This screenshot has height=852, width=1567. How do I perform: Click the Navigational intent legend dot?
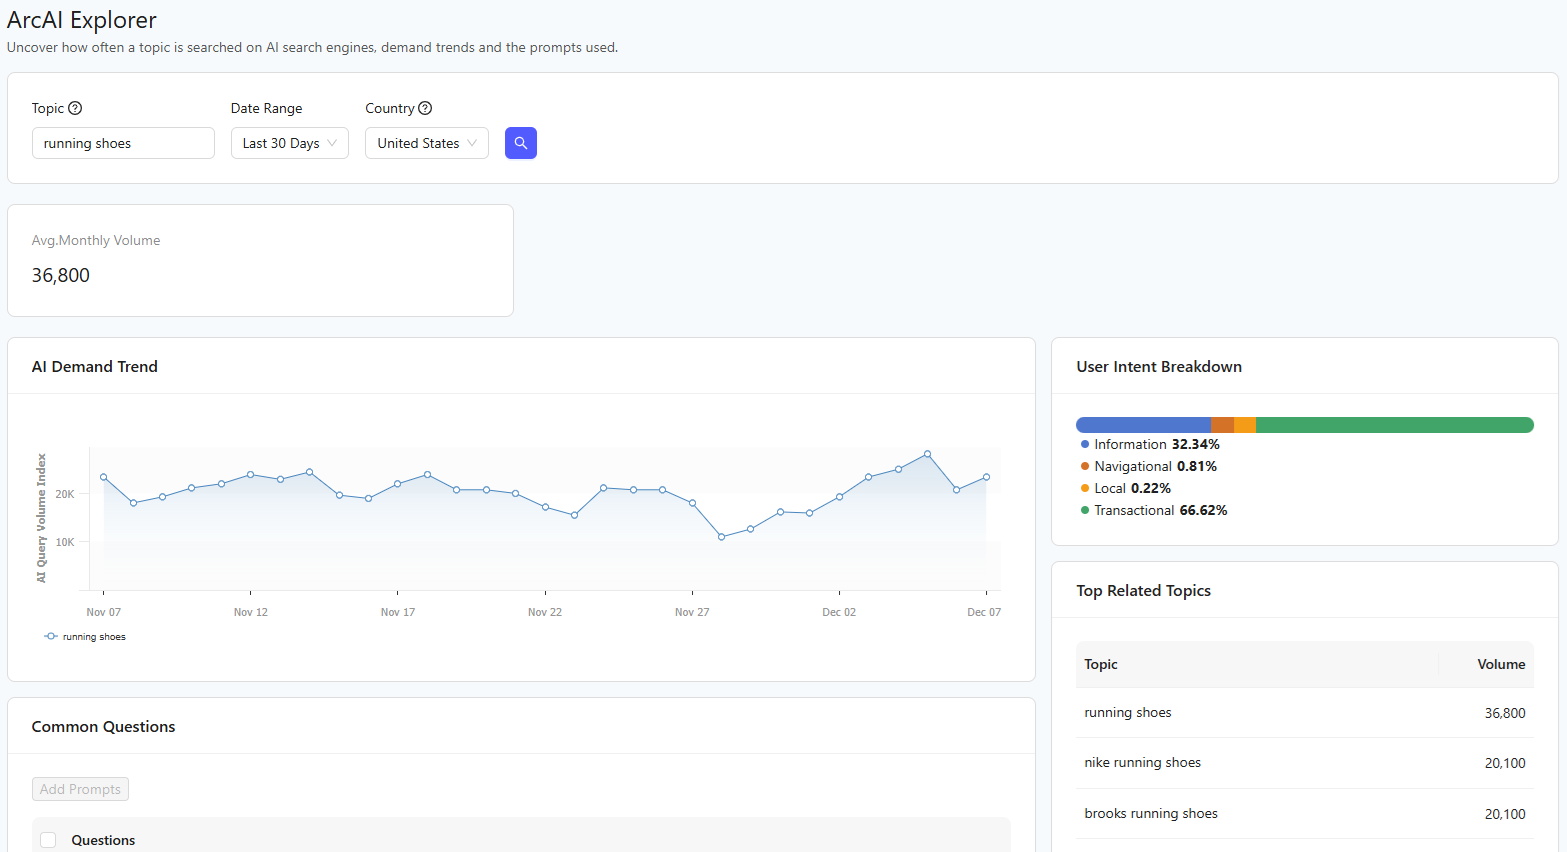(1085, 466)
